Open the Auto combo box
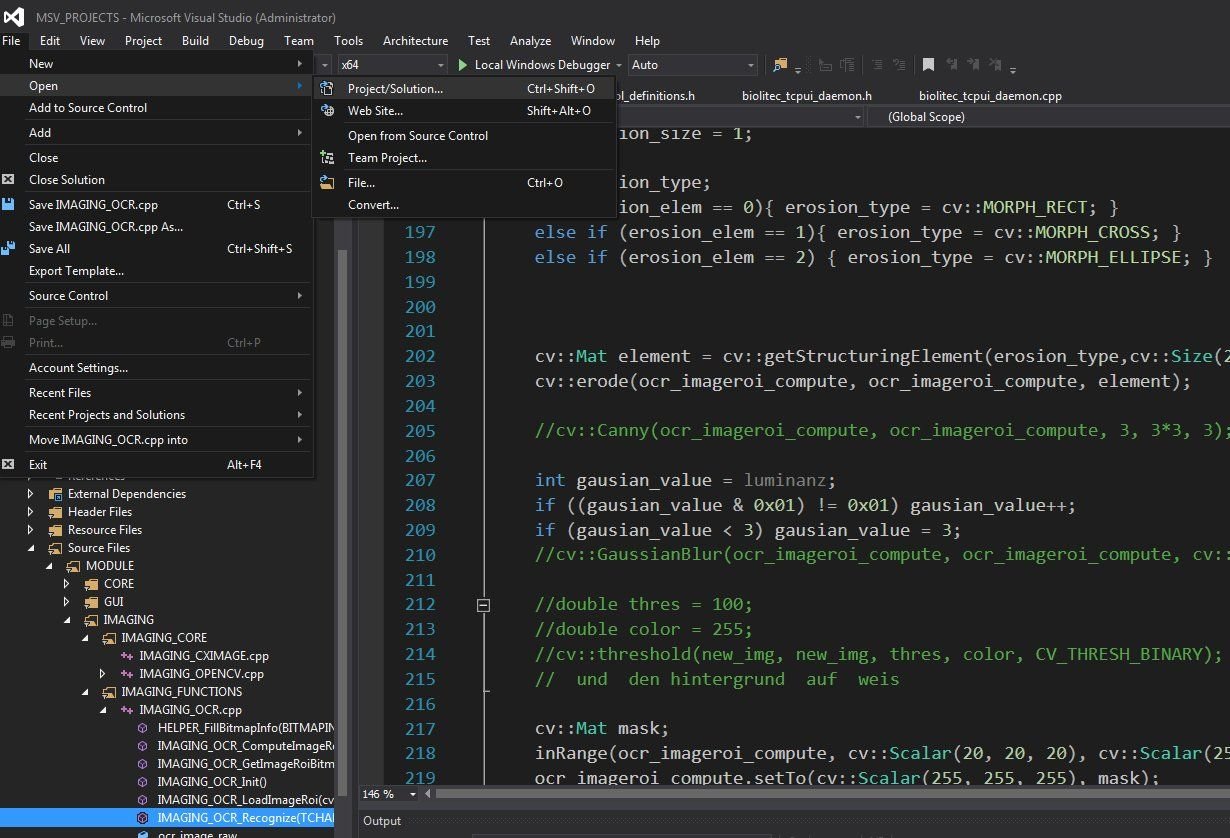Image resolution: width=1230 pixels, height=838 pixels. pos(693,65)
